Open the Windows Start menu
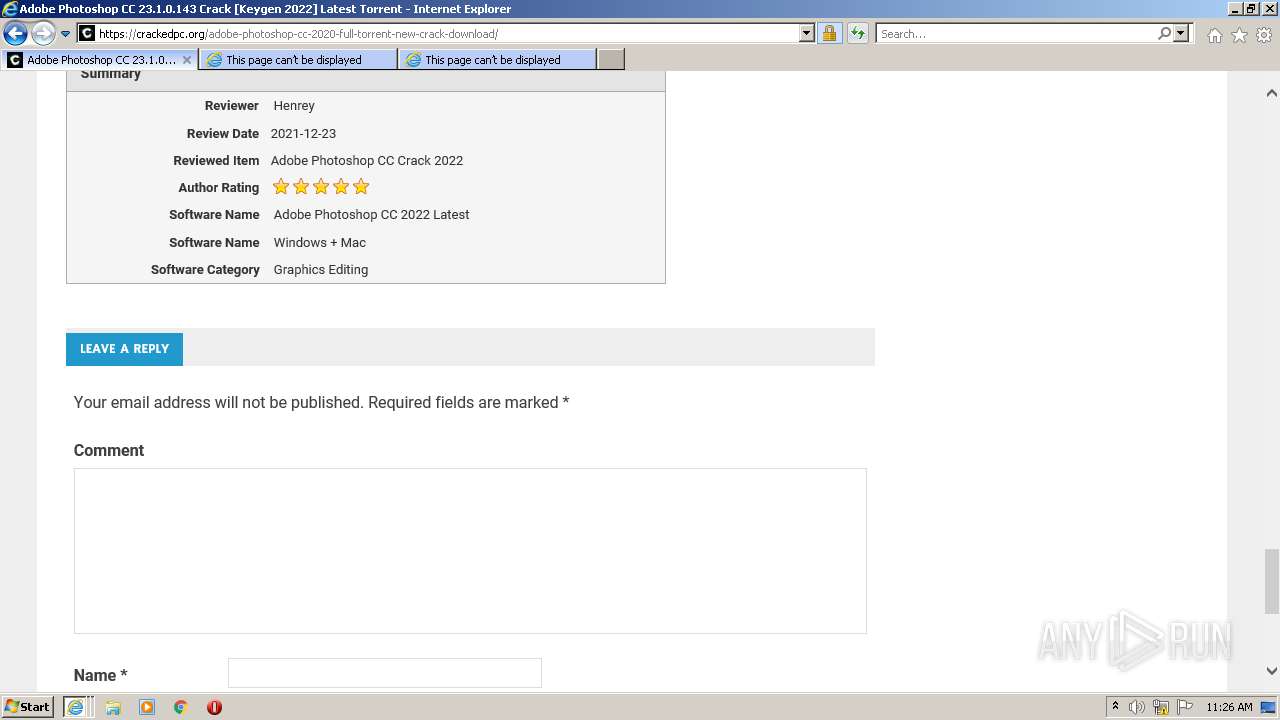The width and height of the screenshot is (1280, 720). point(27,707)
